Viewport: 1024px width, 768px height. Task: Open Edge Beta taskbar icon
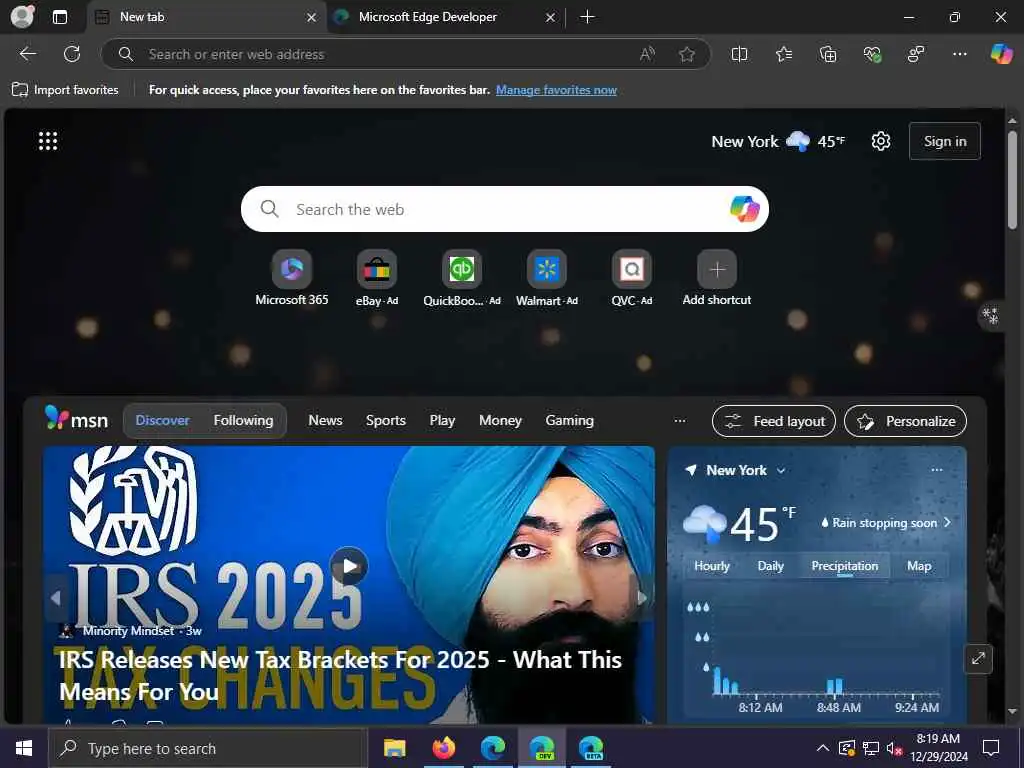tap(591, 748)
